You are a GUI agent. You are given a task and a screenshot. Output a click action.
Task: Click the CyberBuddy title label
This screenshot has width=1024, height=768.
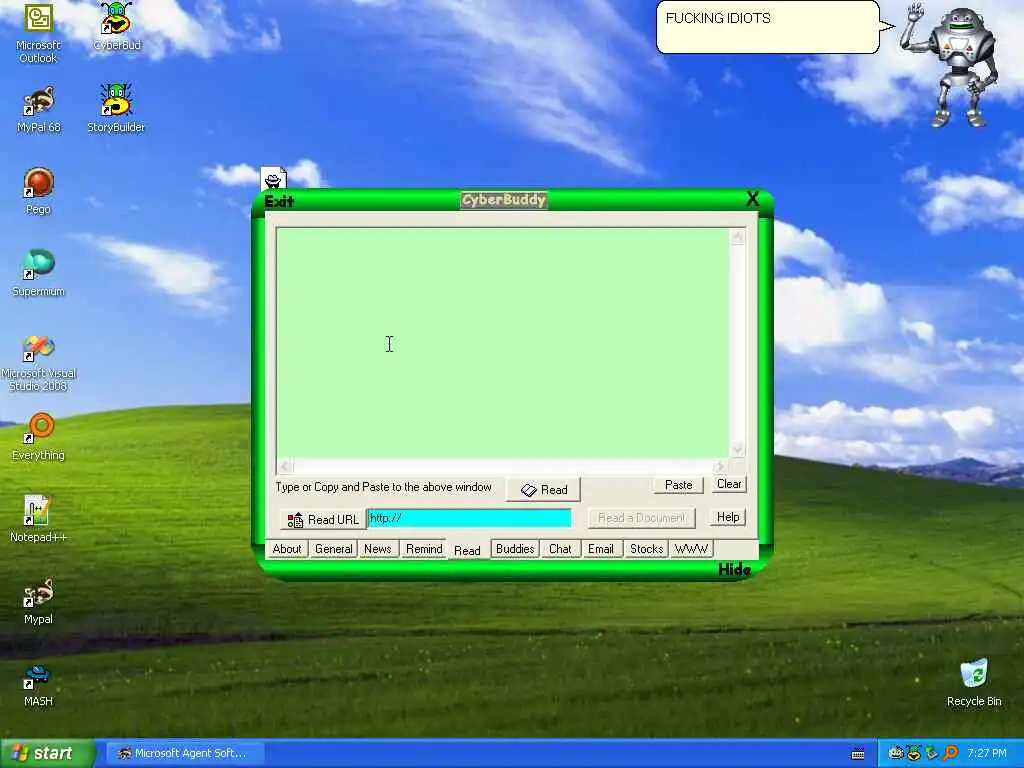(x=504, y=200)
